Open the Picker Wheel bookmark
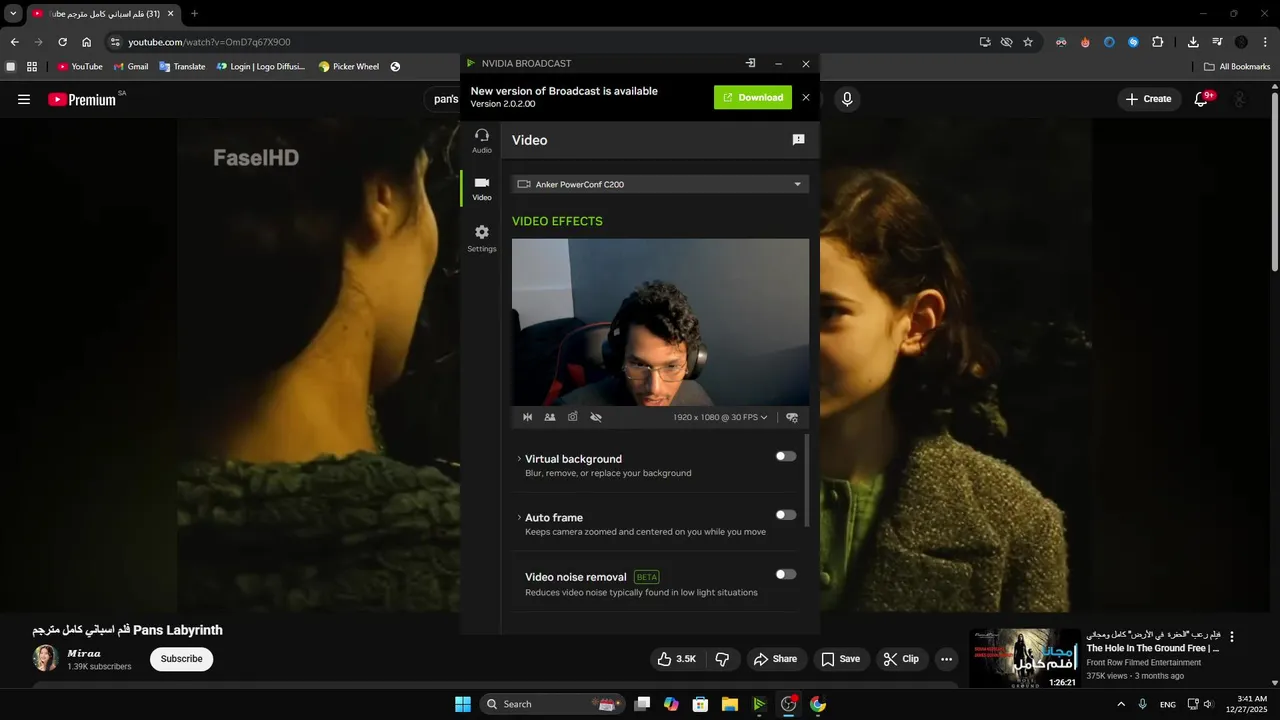The height and width of the screenshot is (720, 1280). (x=349, y=67)
